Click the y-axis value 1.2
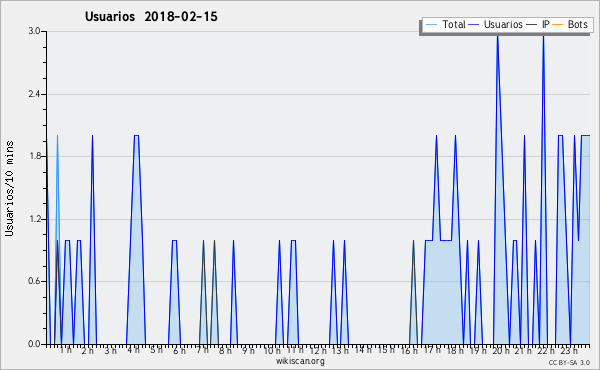 pos(34,219)
